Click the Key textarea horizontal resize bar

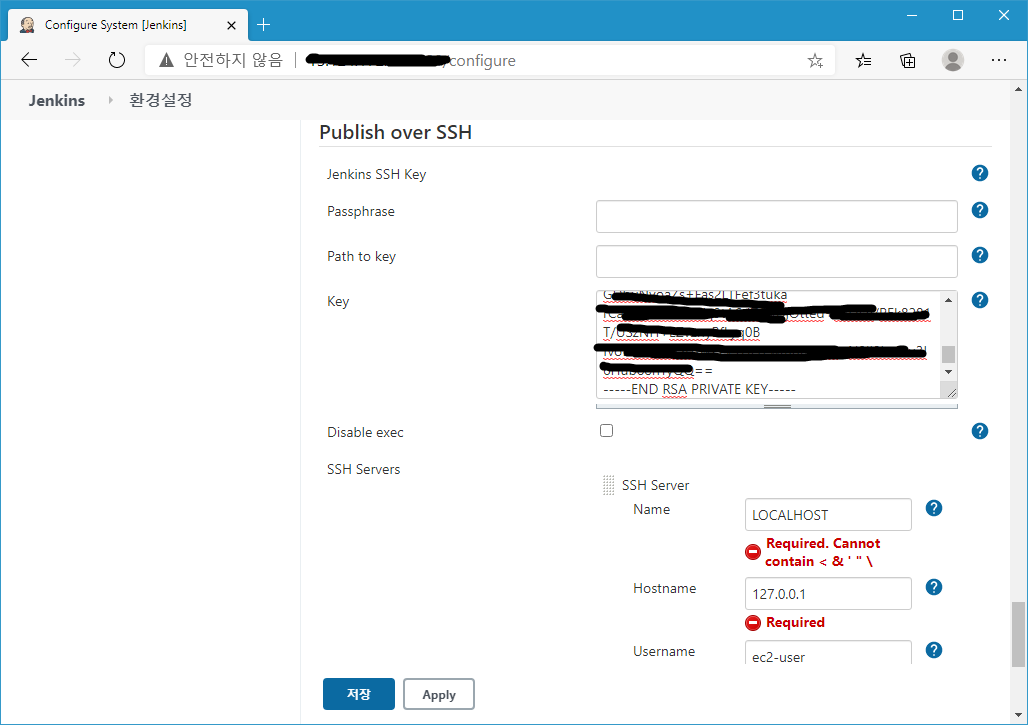click(x=777, y=406)
